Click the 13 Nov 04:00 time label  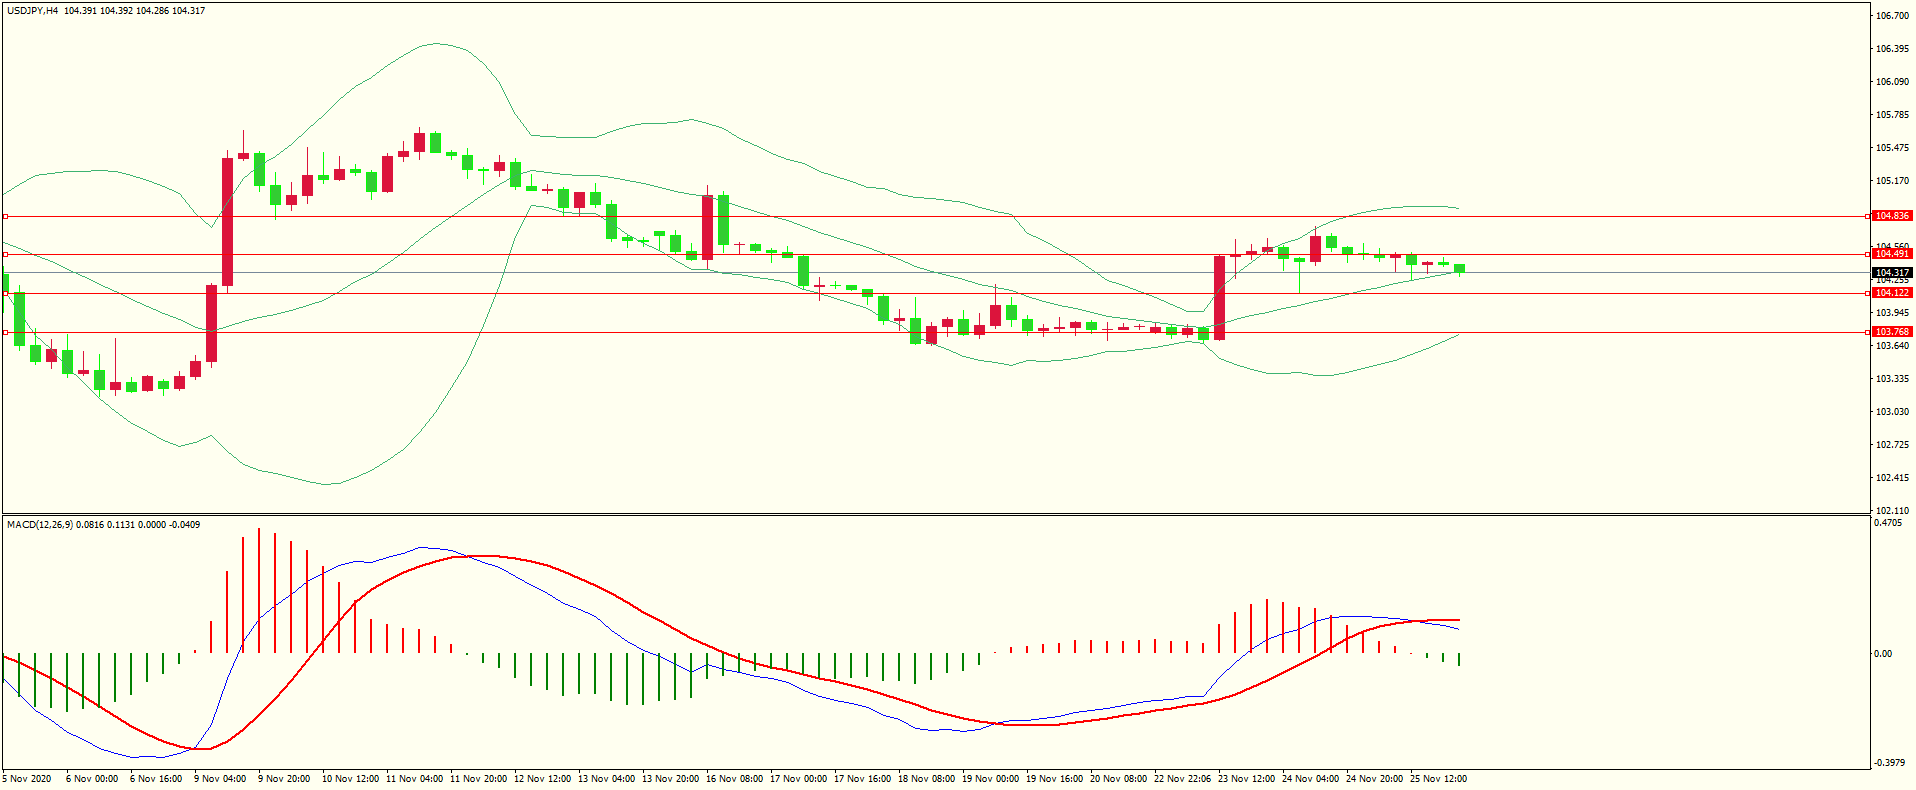(x=606, y=779)
